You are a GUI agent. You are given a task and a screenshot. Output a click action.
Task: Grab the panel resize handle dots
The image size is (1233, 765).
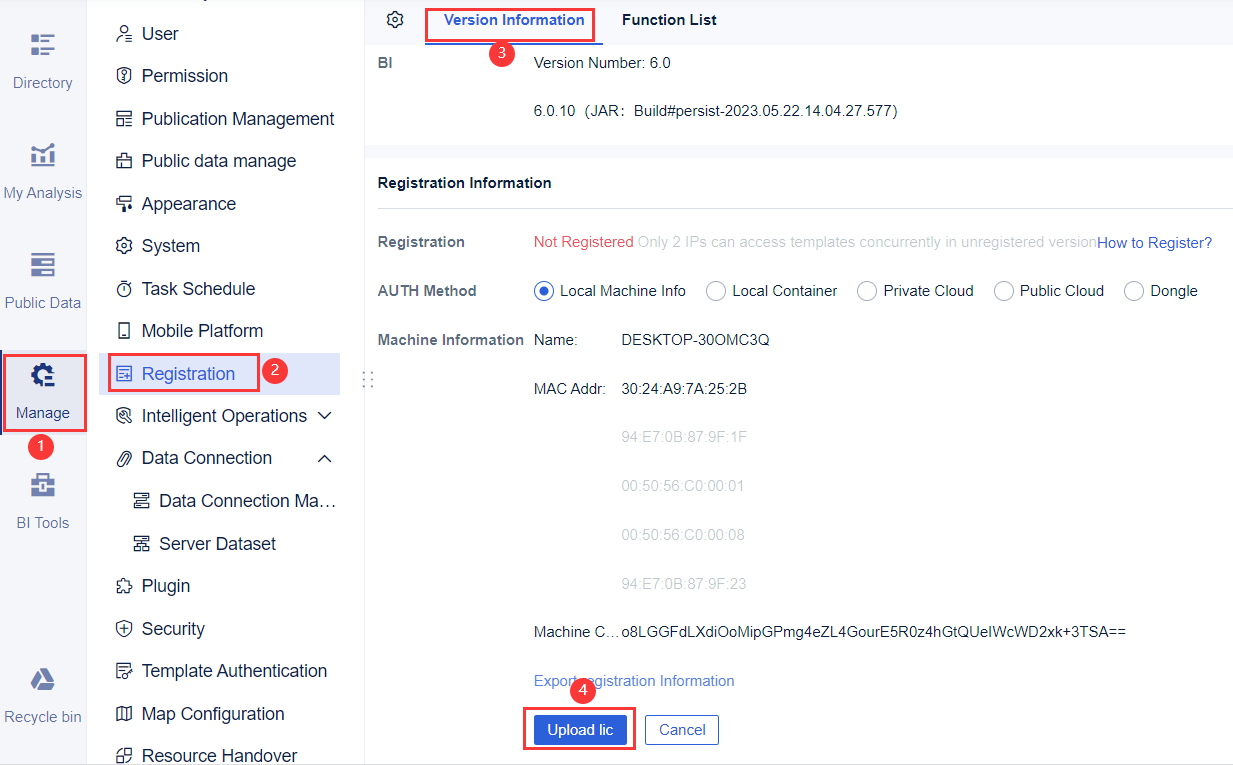[368, 380]
